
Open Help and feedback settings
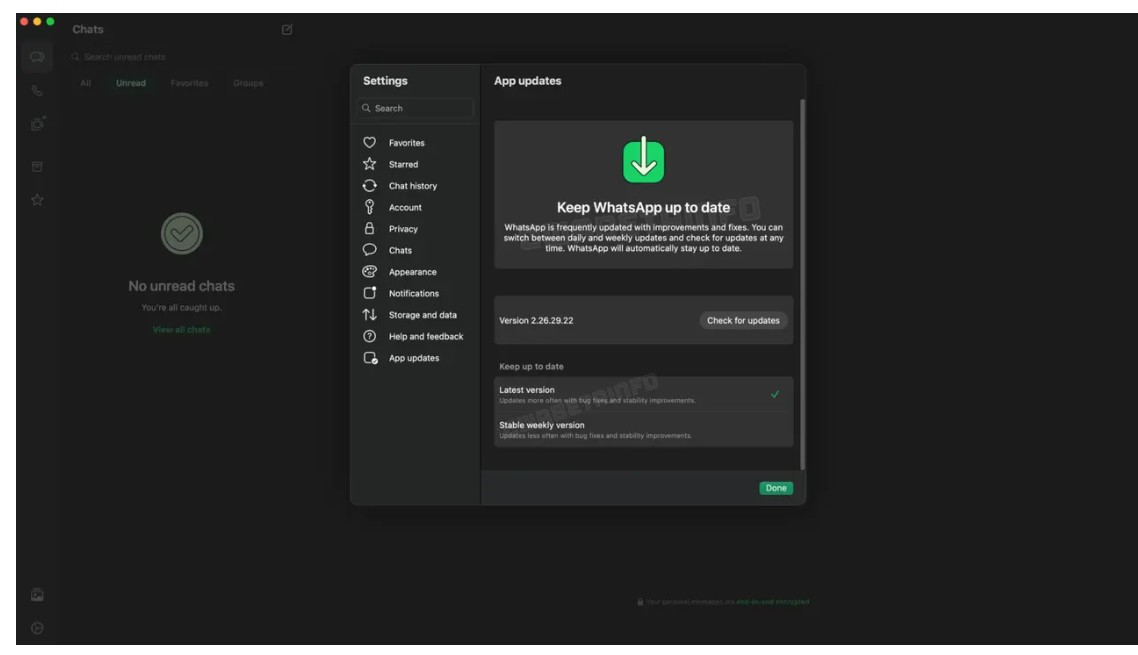pos(415,336)
